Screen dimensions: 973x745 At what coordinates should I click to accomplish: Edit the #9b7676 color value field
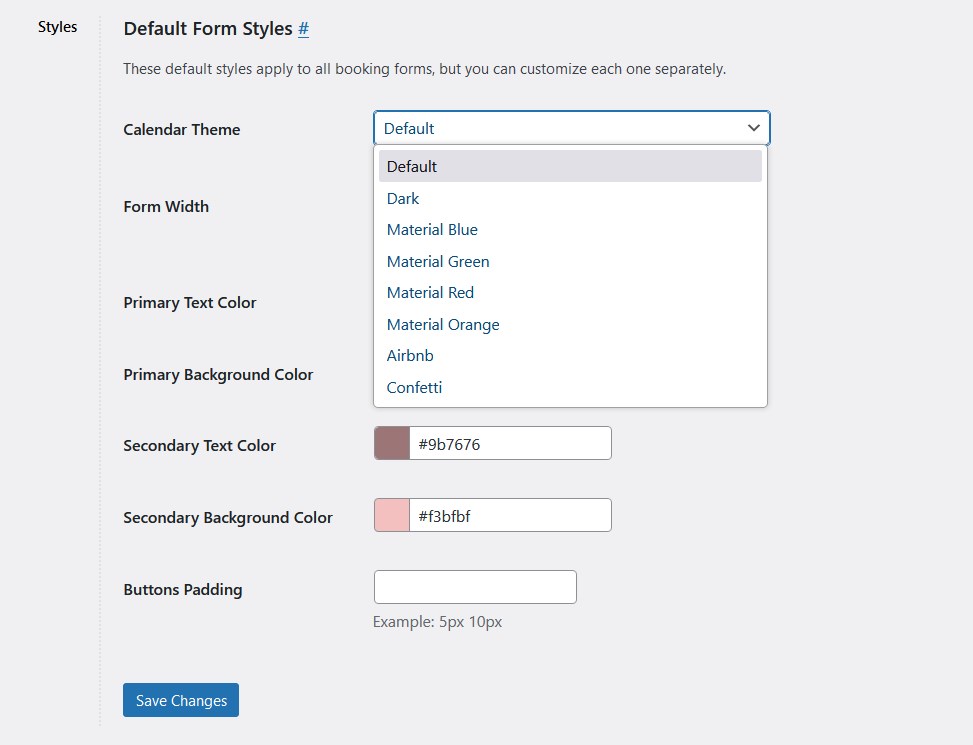pyautogui.click(x=510, y=444)
